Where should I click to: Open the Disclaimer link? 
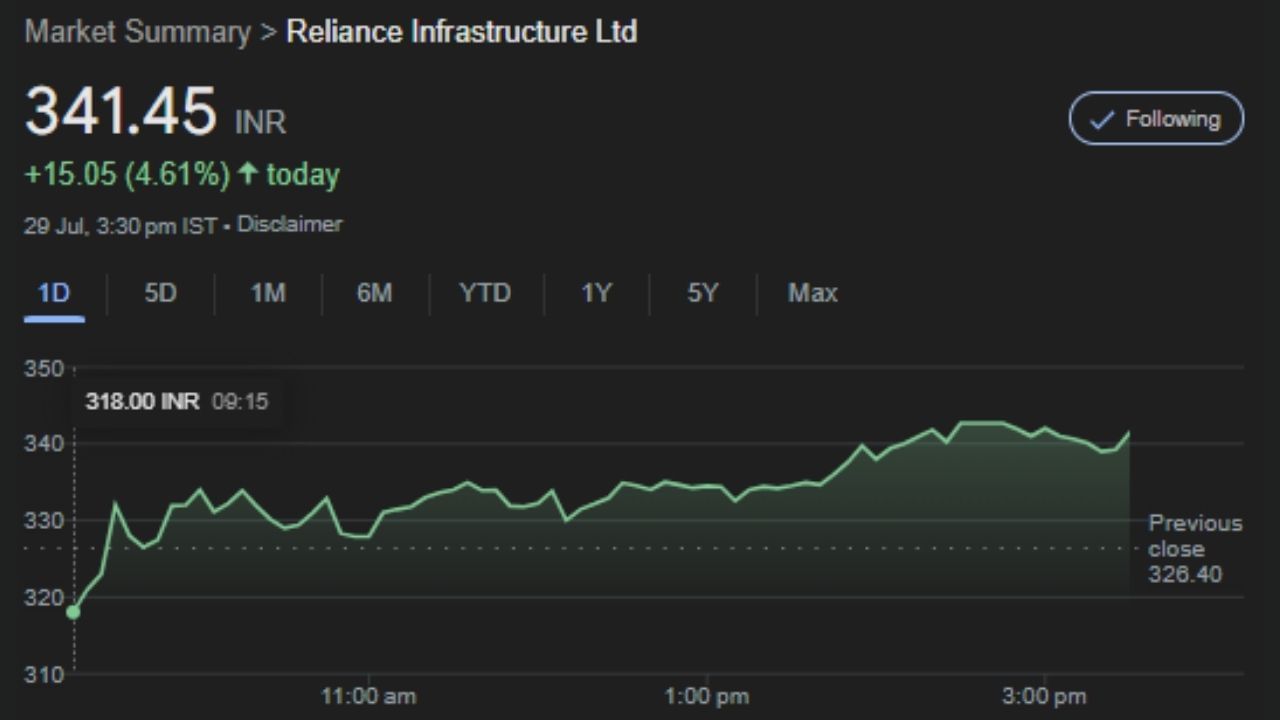[x=289, y=225]
